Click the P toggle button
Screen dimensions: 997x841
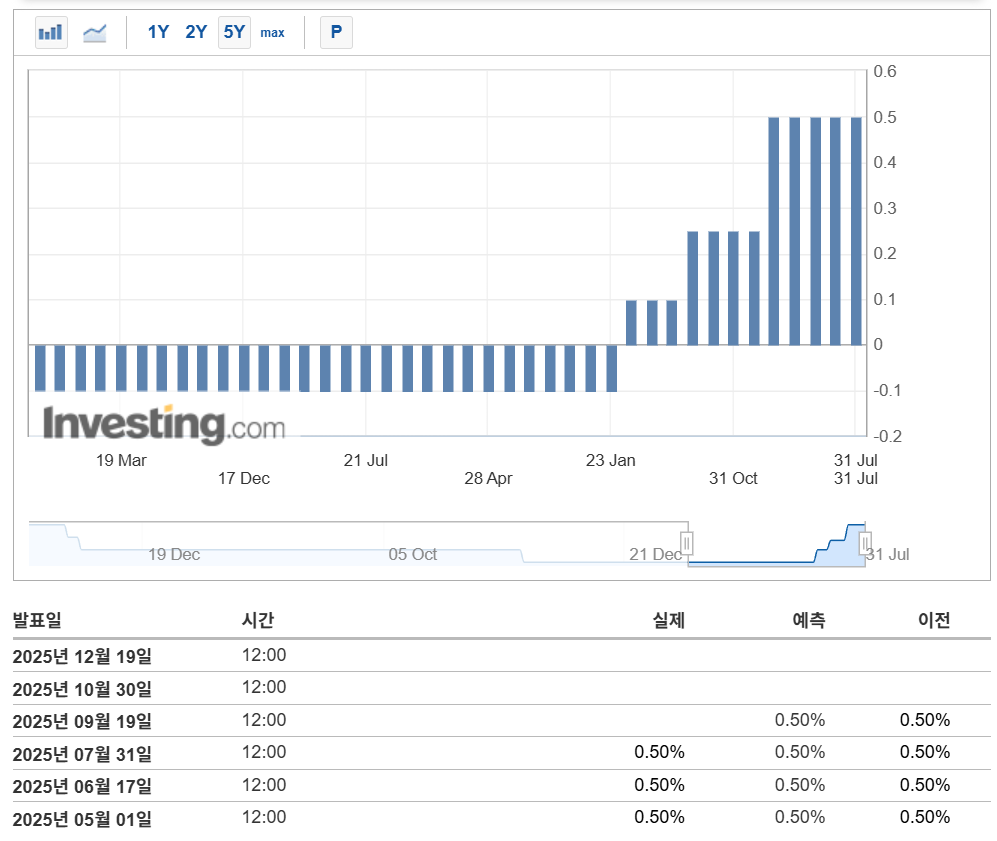[336, 32]
